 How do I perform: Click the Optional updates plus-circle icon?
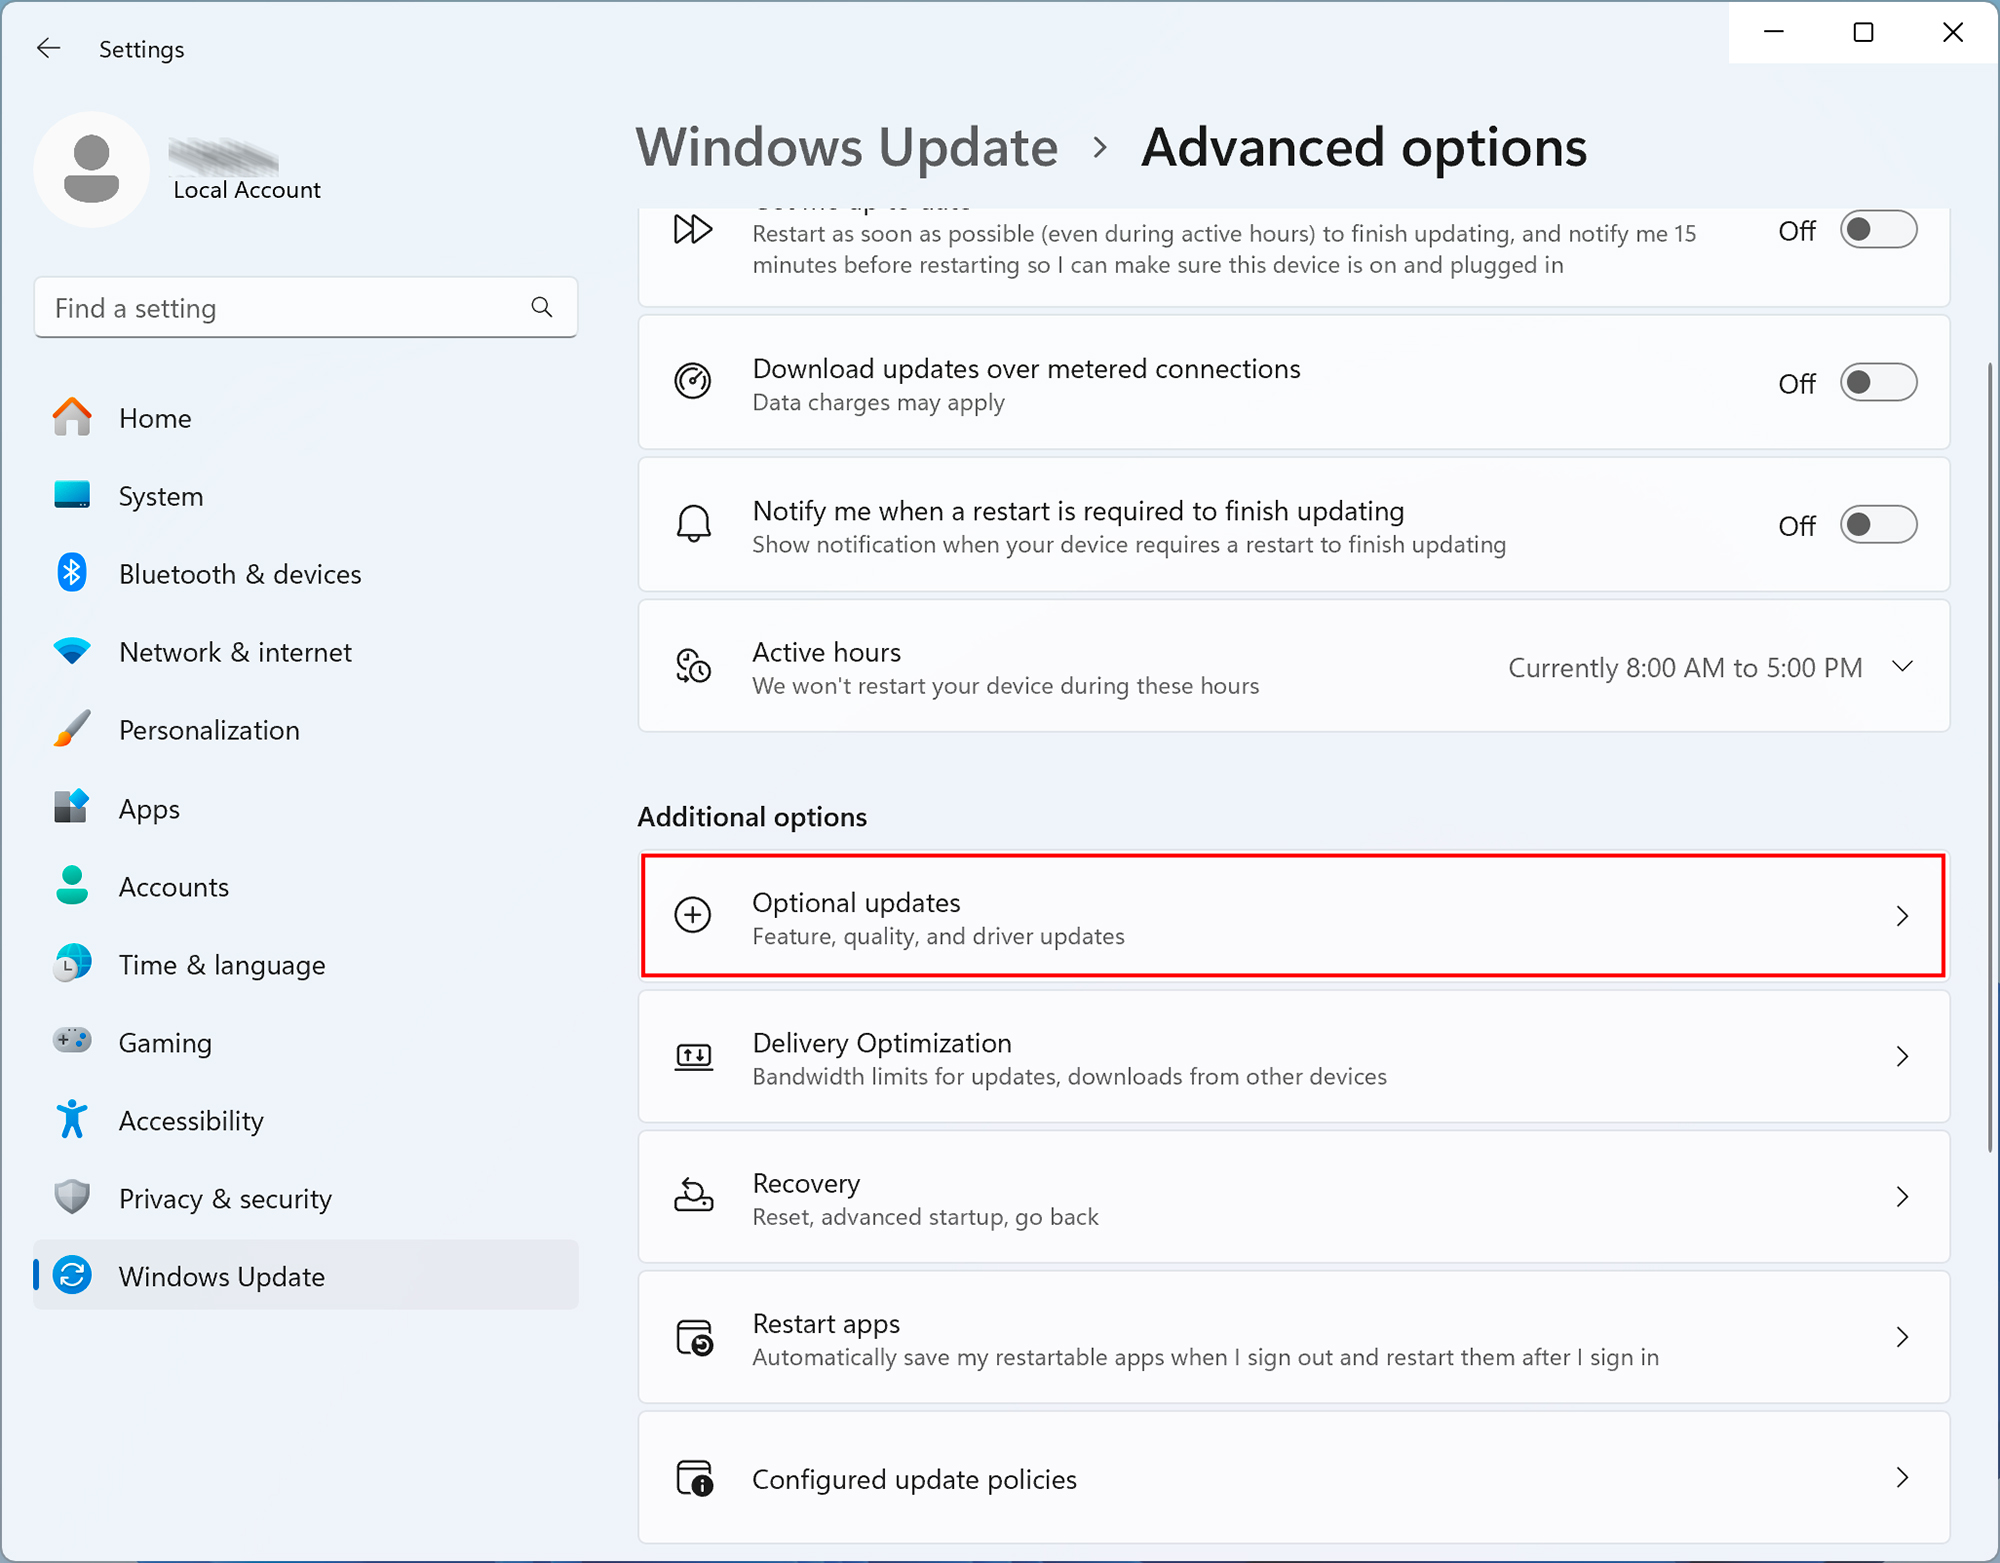tap(693, 915)
